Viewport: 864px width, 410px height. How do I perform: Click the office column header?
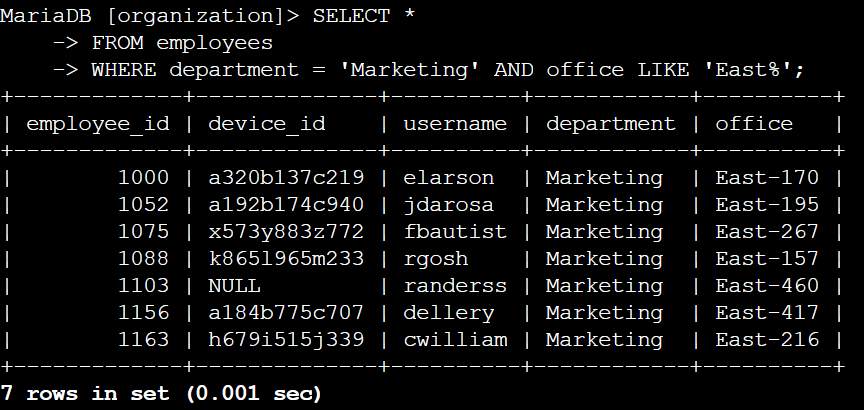coord(754,124)
